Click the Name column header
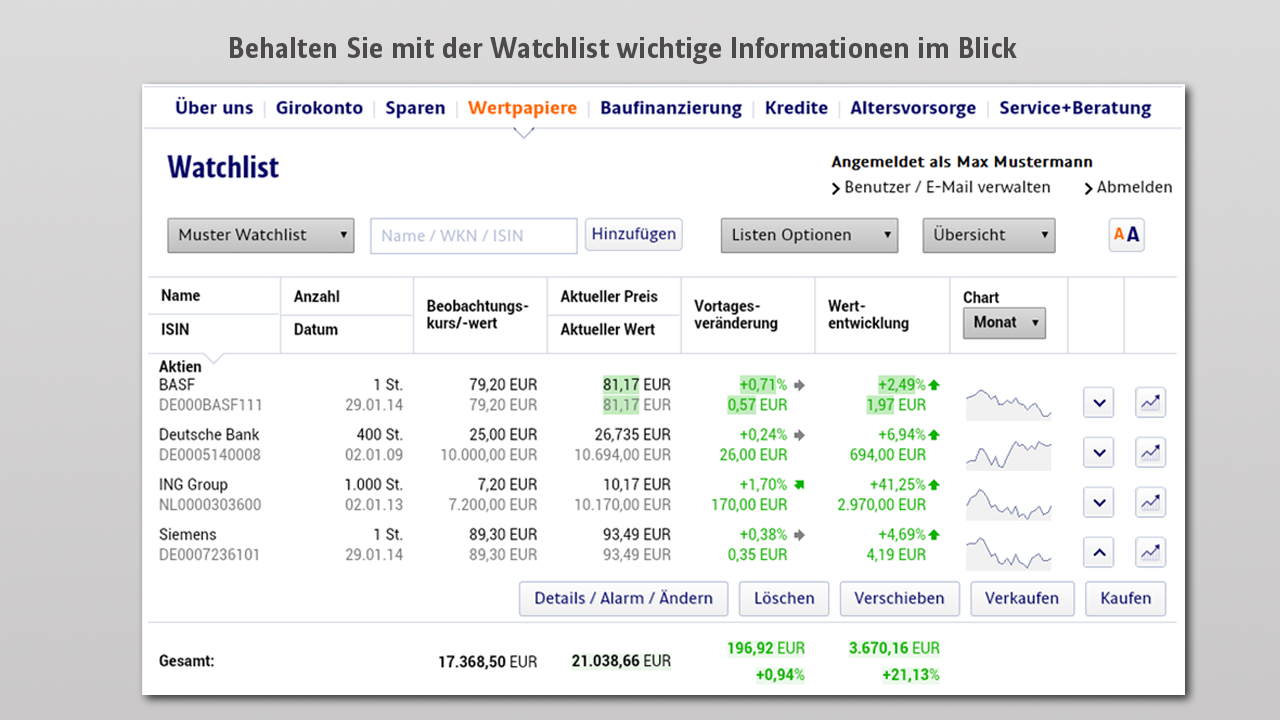 tap(180, 296)
